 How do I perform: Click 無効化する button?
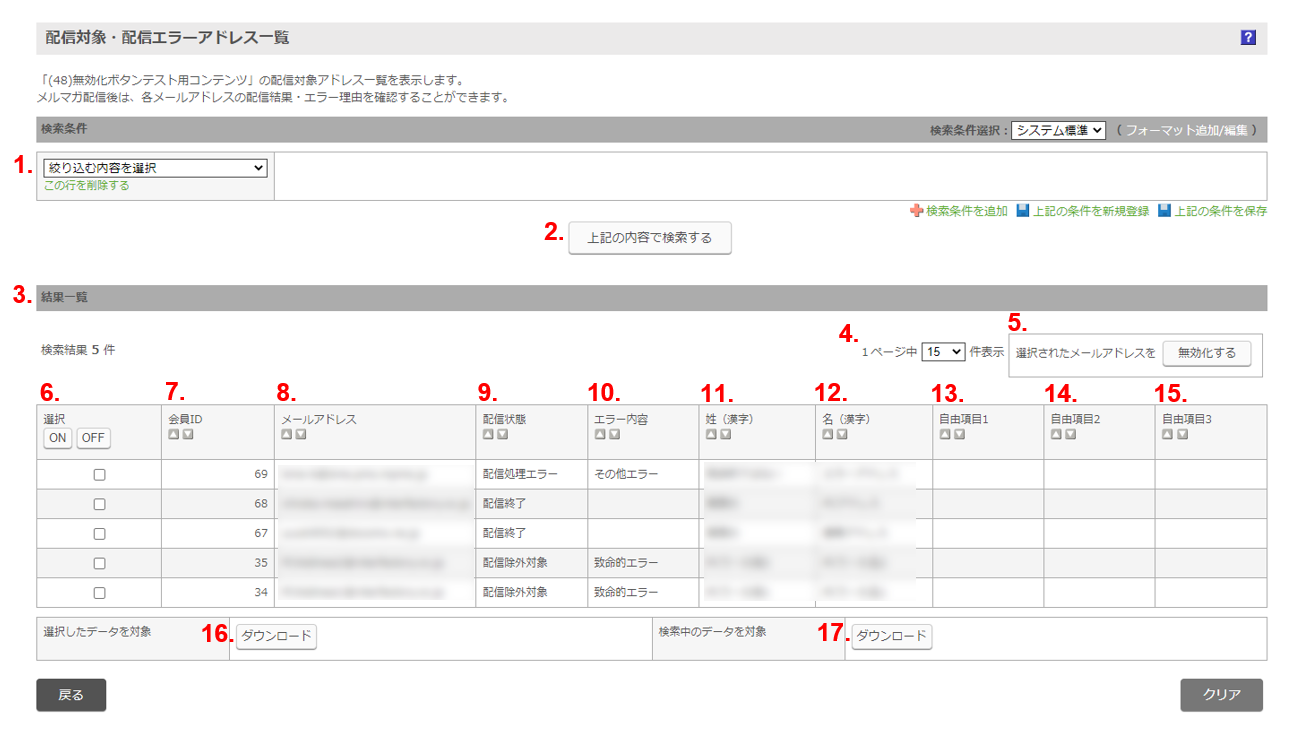(x=1206, y=353)
